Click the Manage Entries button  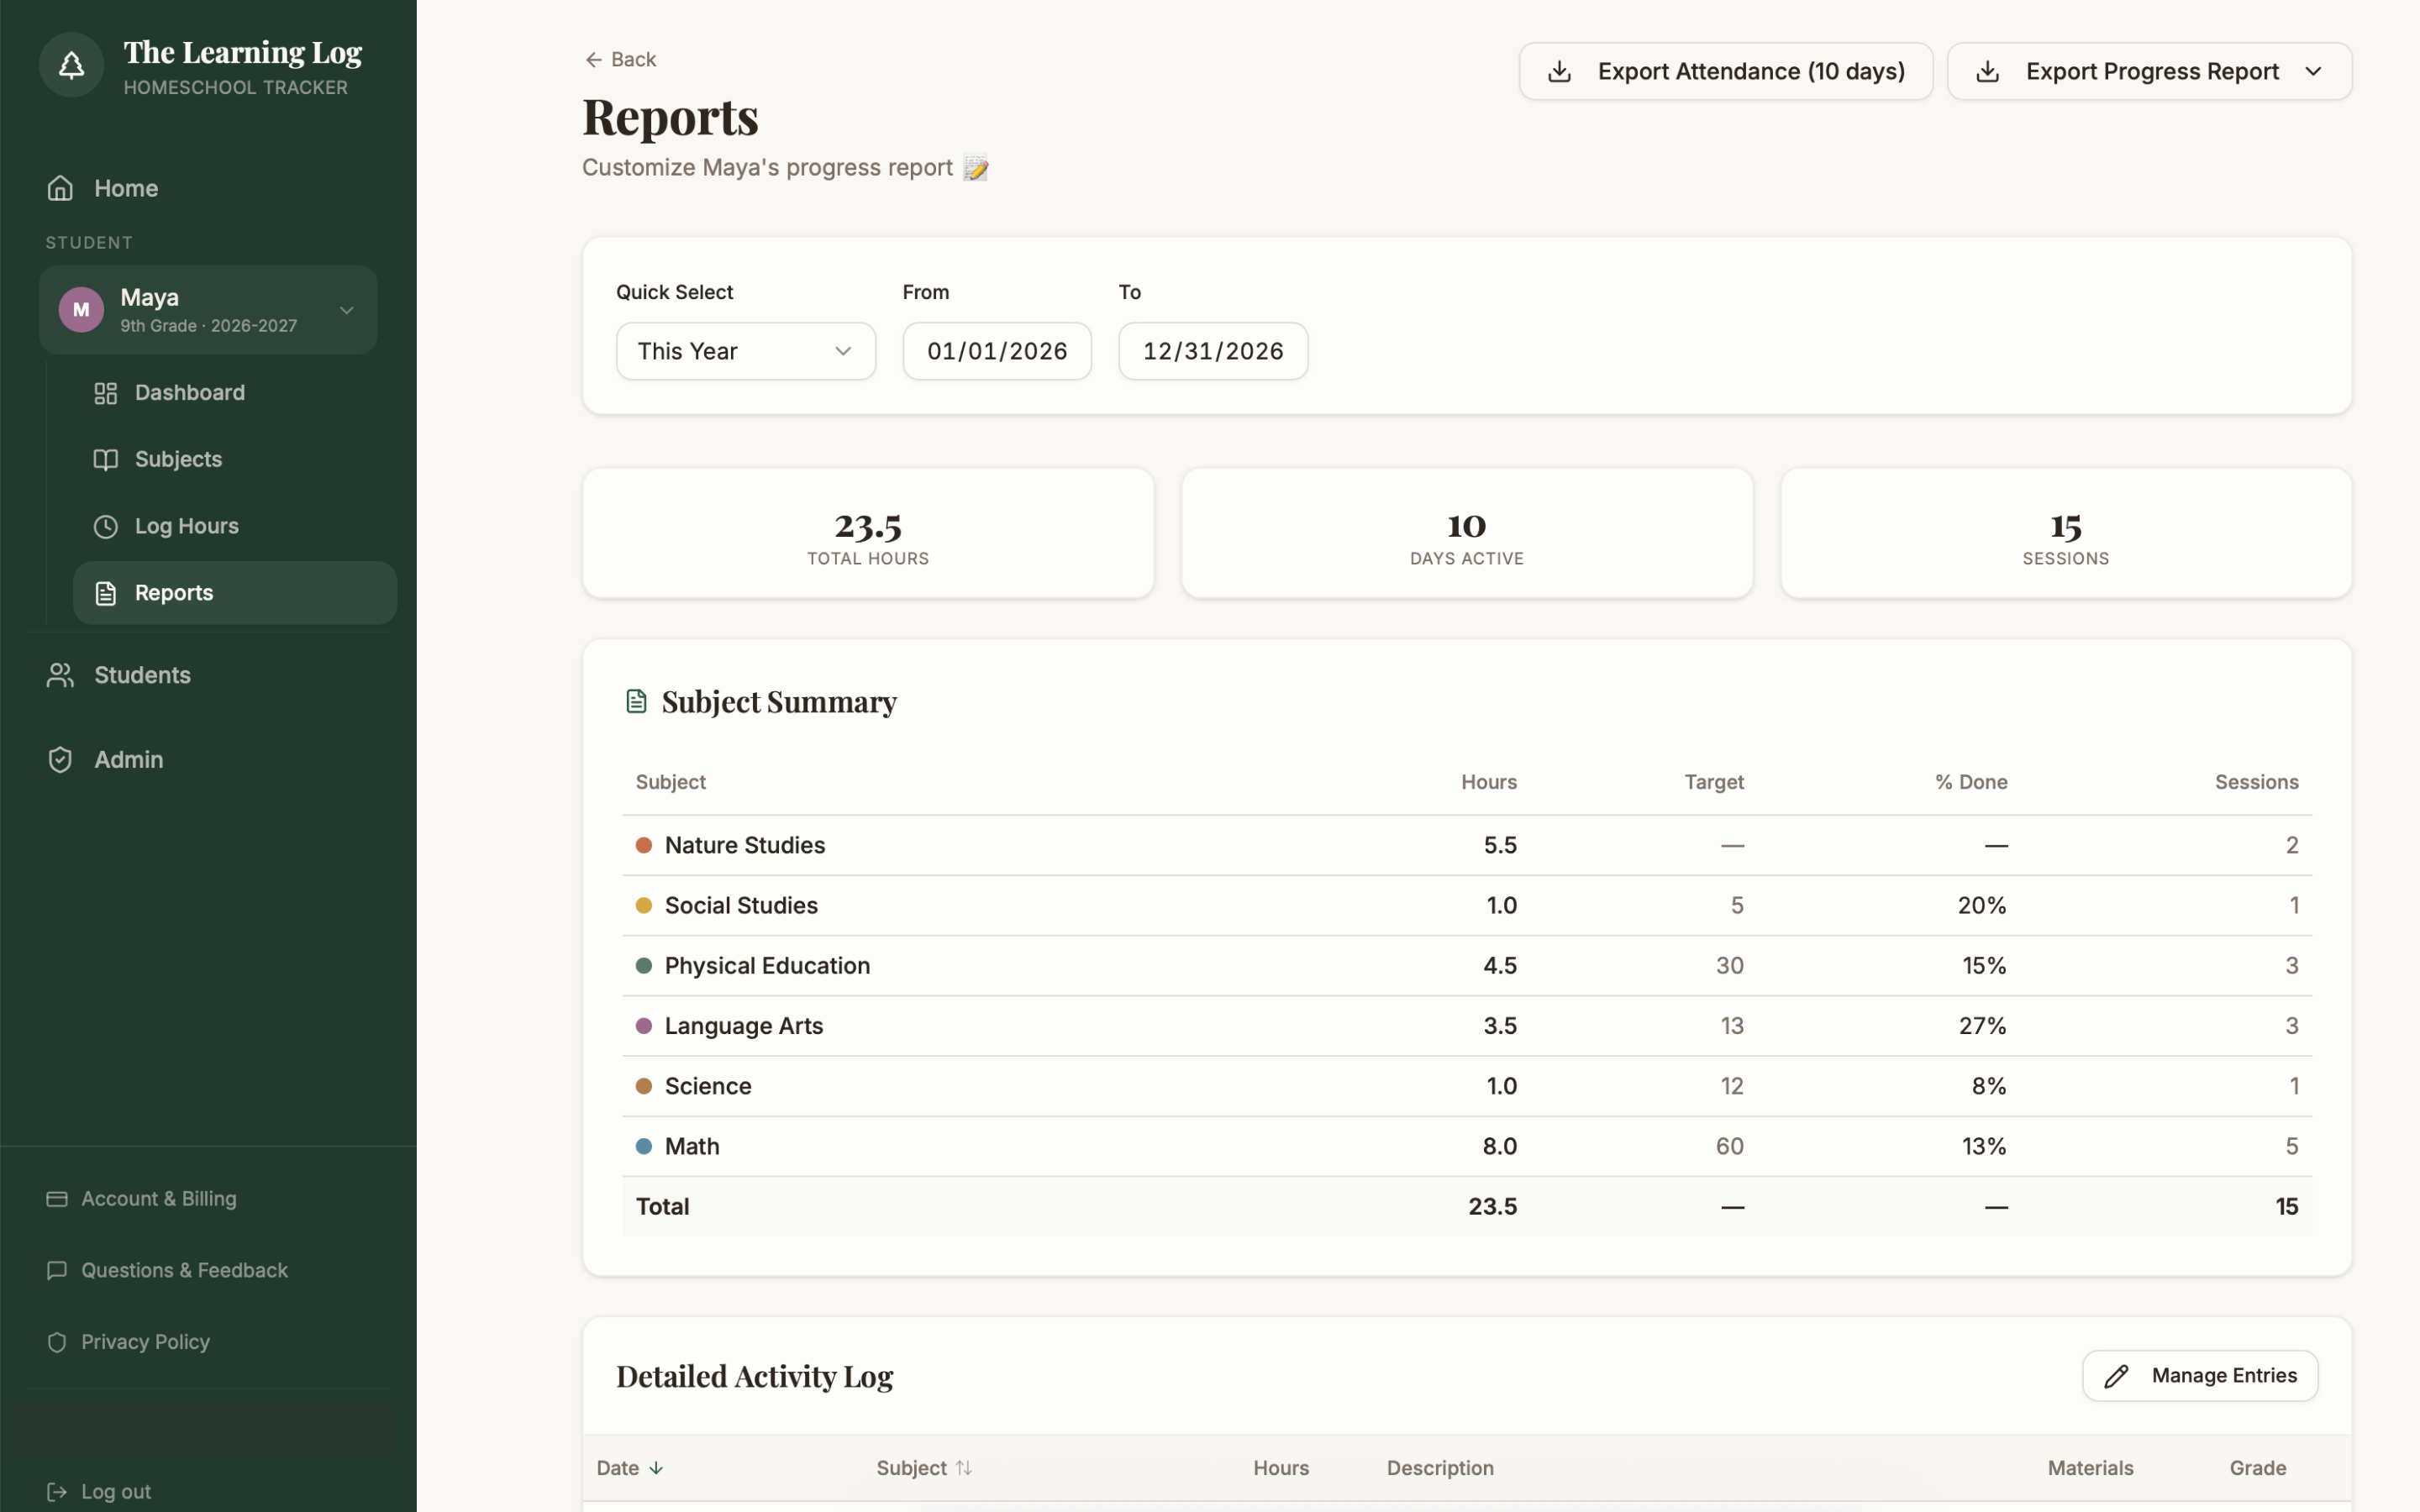tap(2200, 1376)
